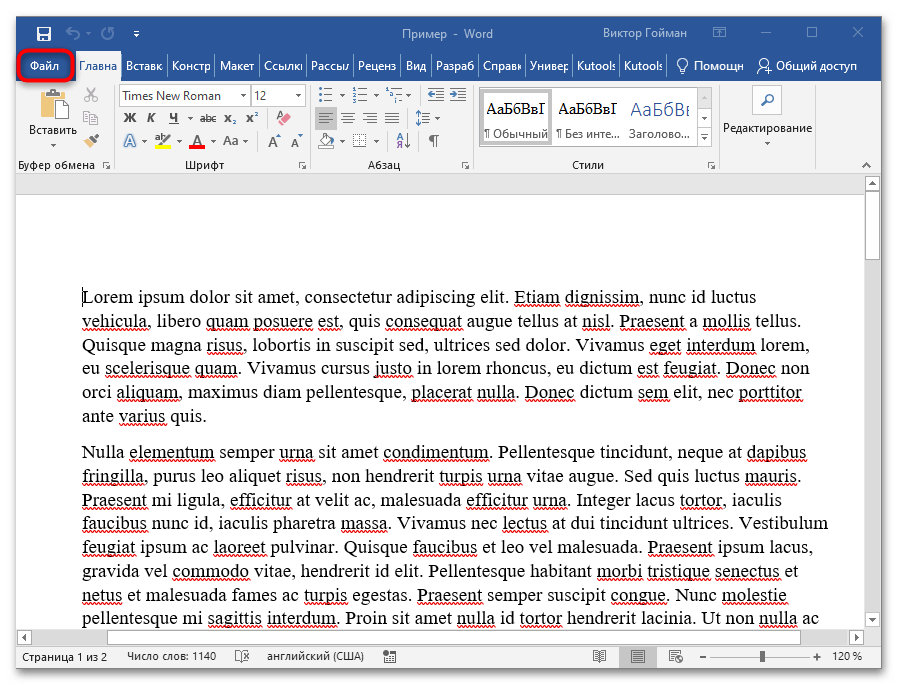Toggle bold Ж formatting
Screen dimensions: 898x685
pyautogui.click(x=129, y=118)
